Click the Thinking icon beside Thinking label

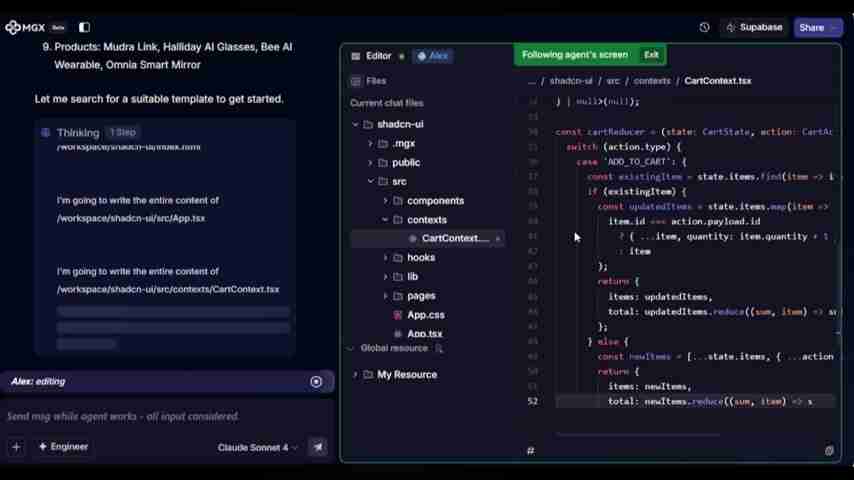pos(46,133)
